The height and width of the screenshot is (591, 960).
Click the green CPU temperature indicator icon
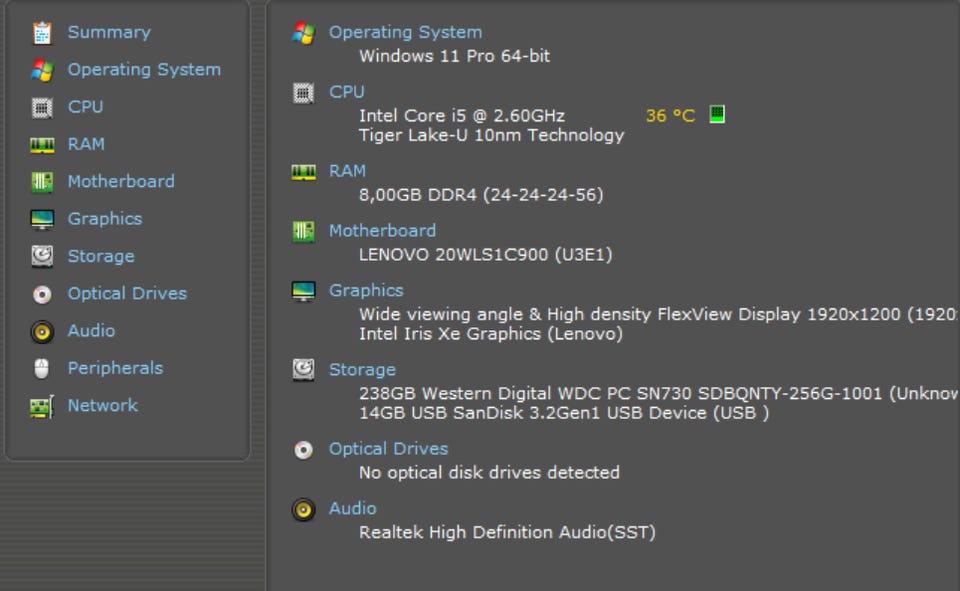coord(716,114)
